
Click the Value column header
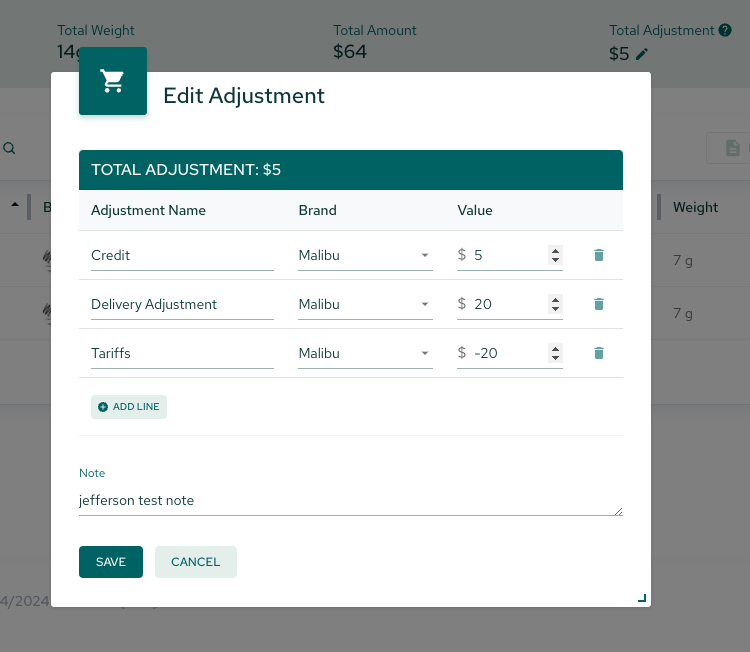pyautogui.click(x=474, y=210)
